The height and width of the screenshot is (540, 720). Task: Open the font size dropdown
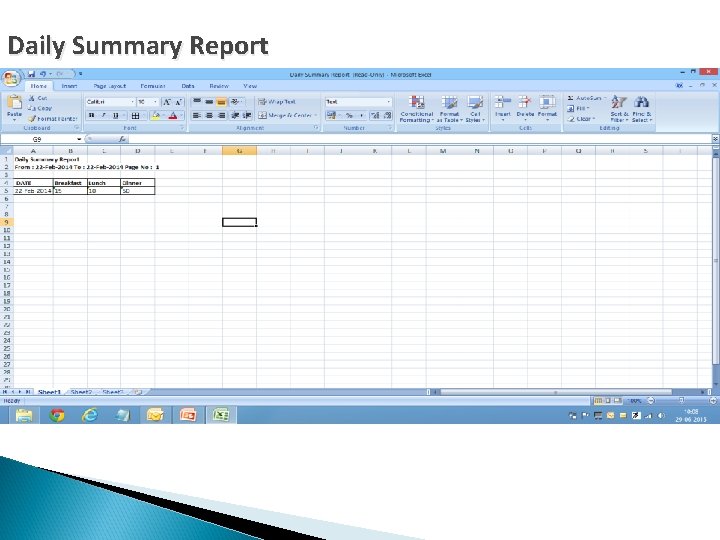155,102
